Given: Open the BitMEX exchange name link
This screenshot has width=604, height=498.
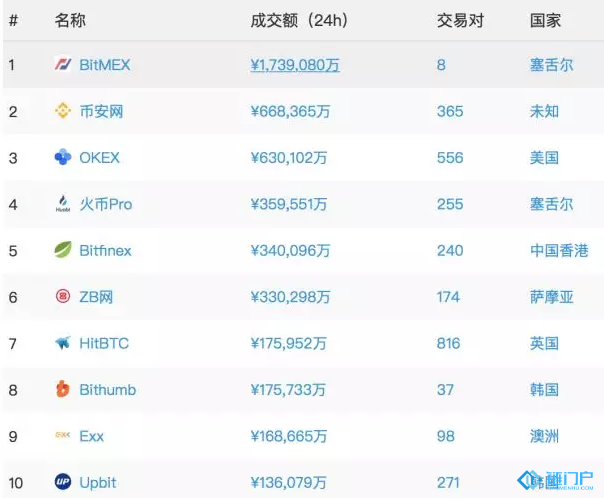Looking at the screenshot, I should [x=104, y=65].
